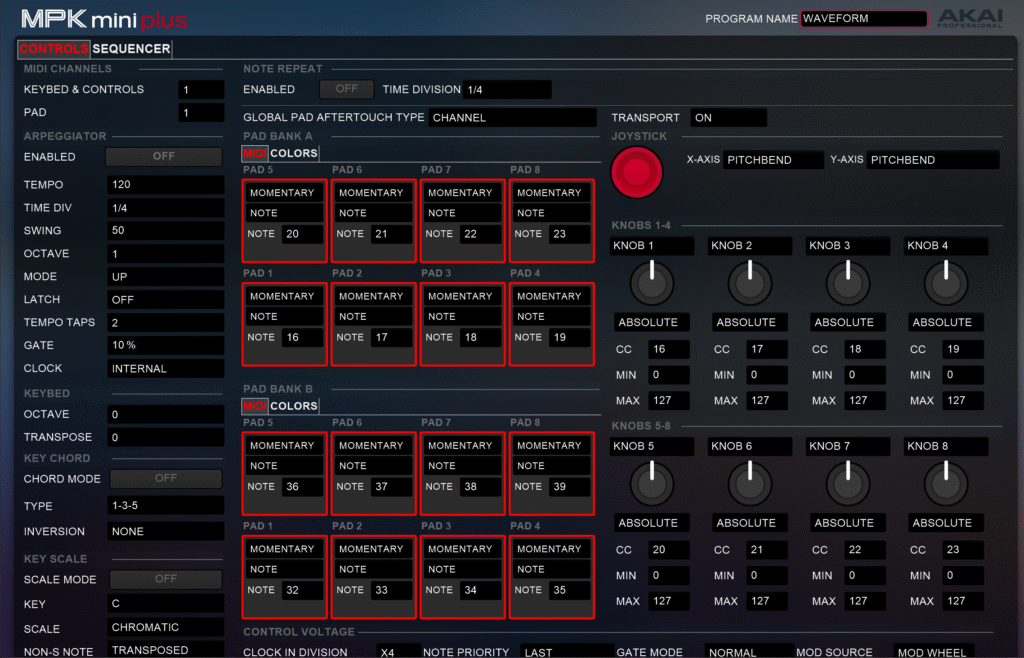Click Knob 3 MIN value field
This screenshot has height=658, width=1024.
coord(865,375)
